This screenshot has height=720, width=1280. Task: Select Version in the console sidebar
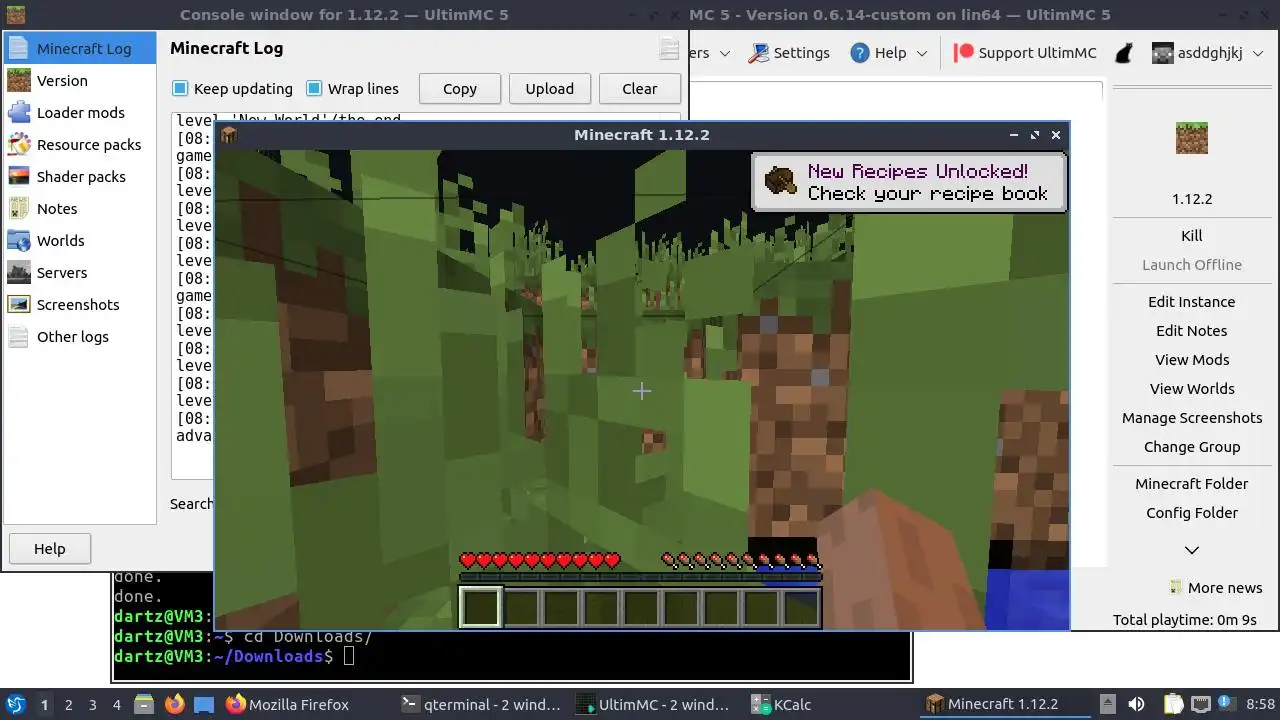[80, 81]
